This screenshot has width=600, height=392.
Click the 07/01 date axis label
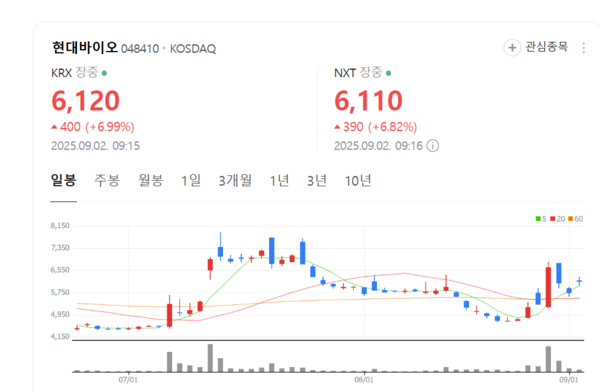click(x=128, y=380)
